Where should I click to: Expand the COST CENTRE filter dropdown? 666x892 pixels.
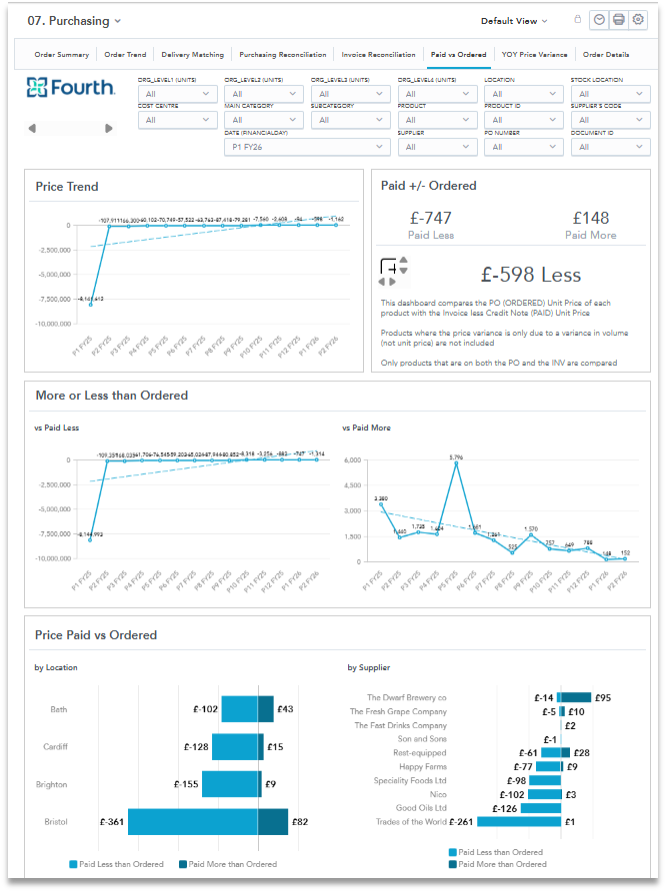[177, 120]
